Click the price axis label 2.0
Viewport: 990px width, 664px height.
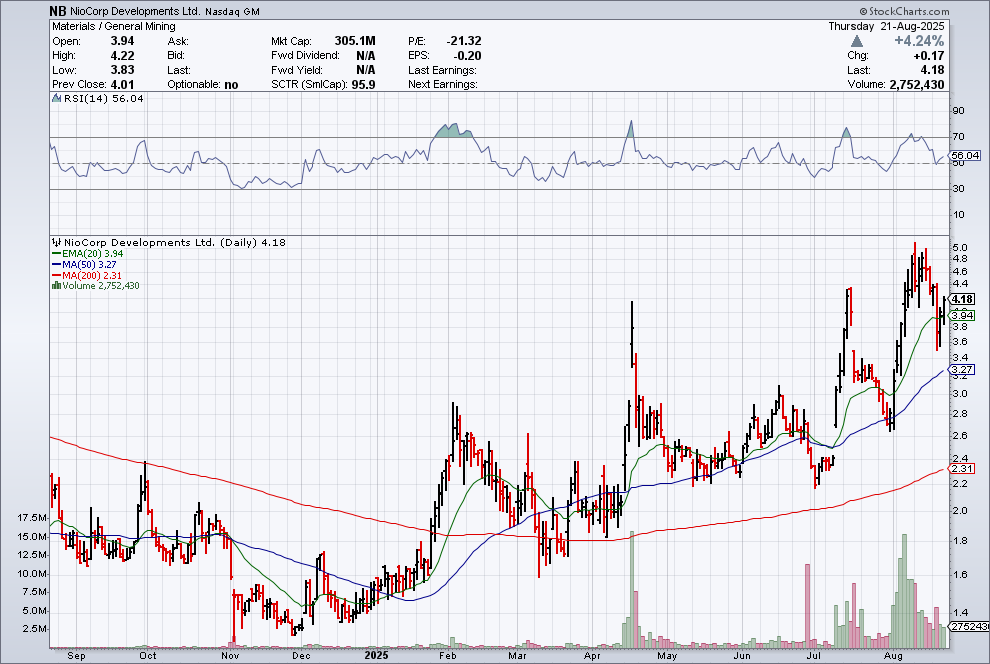pyautogui.click(x=960, y=510)
